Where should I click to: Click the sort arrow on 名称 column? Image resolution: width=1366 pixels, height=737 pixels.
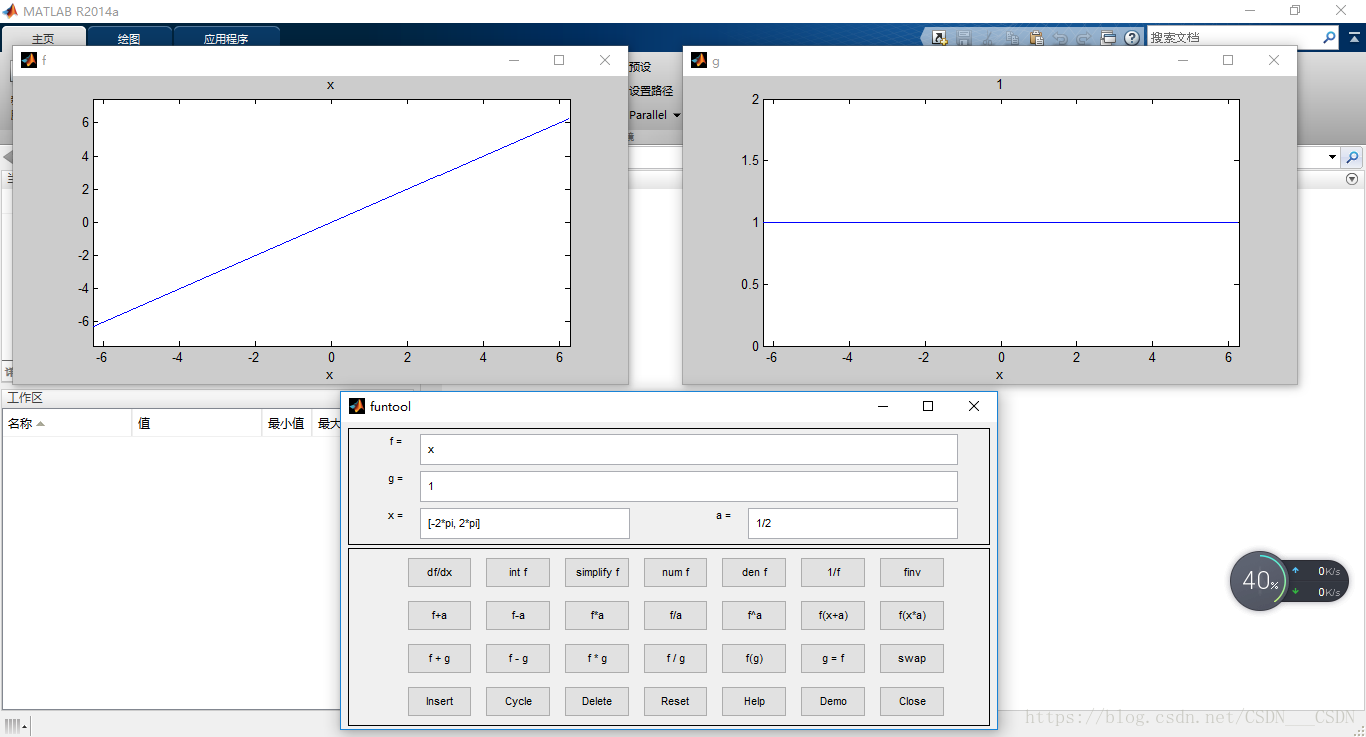click(x=41, y=424)
